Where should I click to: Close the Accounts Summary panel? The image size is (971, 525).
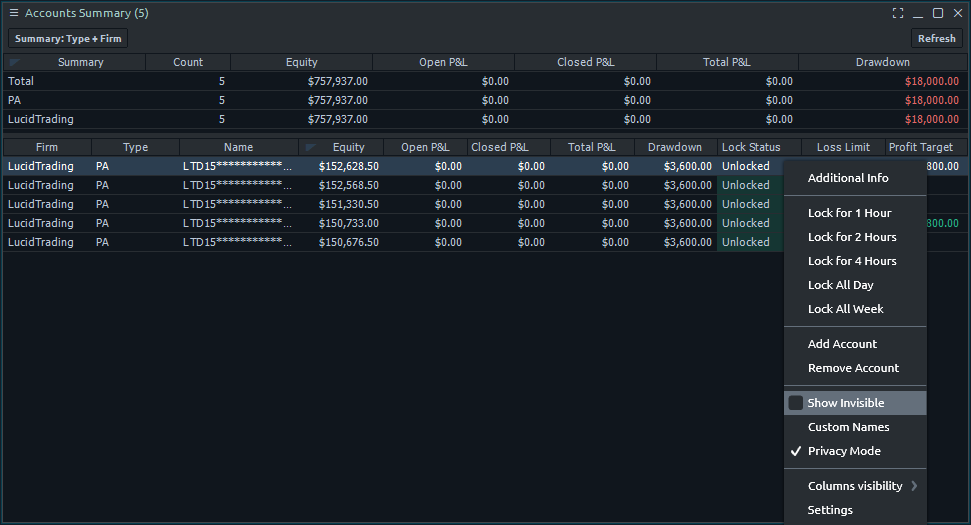coord(958,13)
